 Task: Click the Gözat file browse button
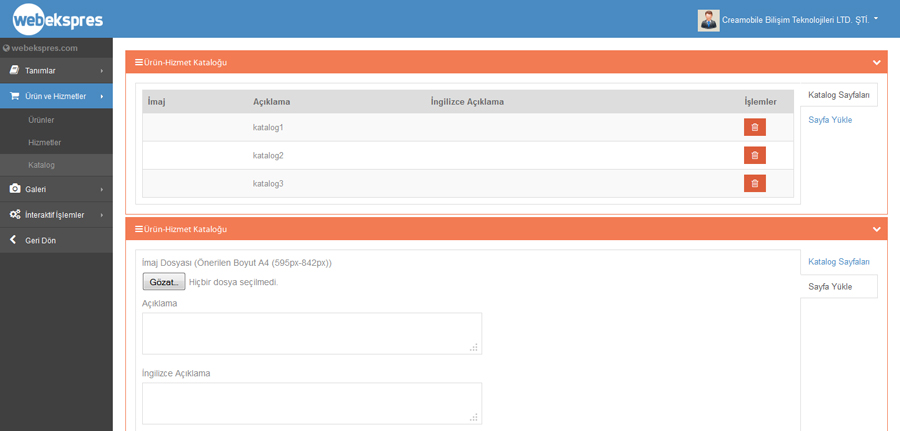pos(163,282)
